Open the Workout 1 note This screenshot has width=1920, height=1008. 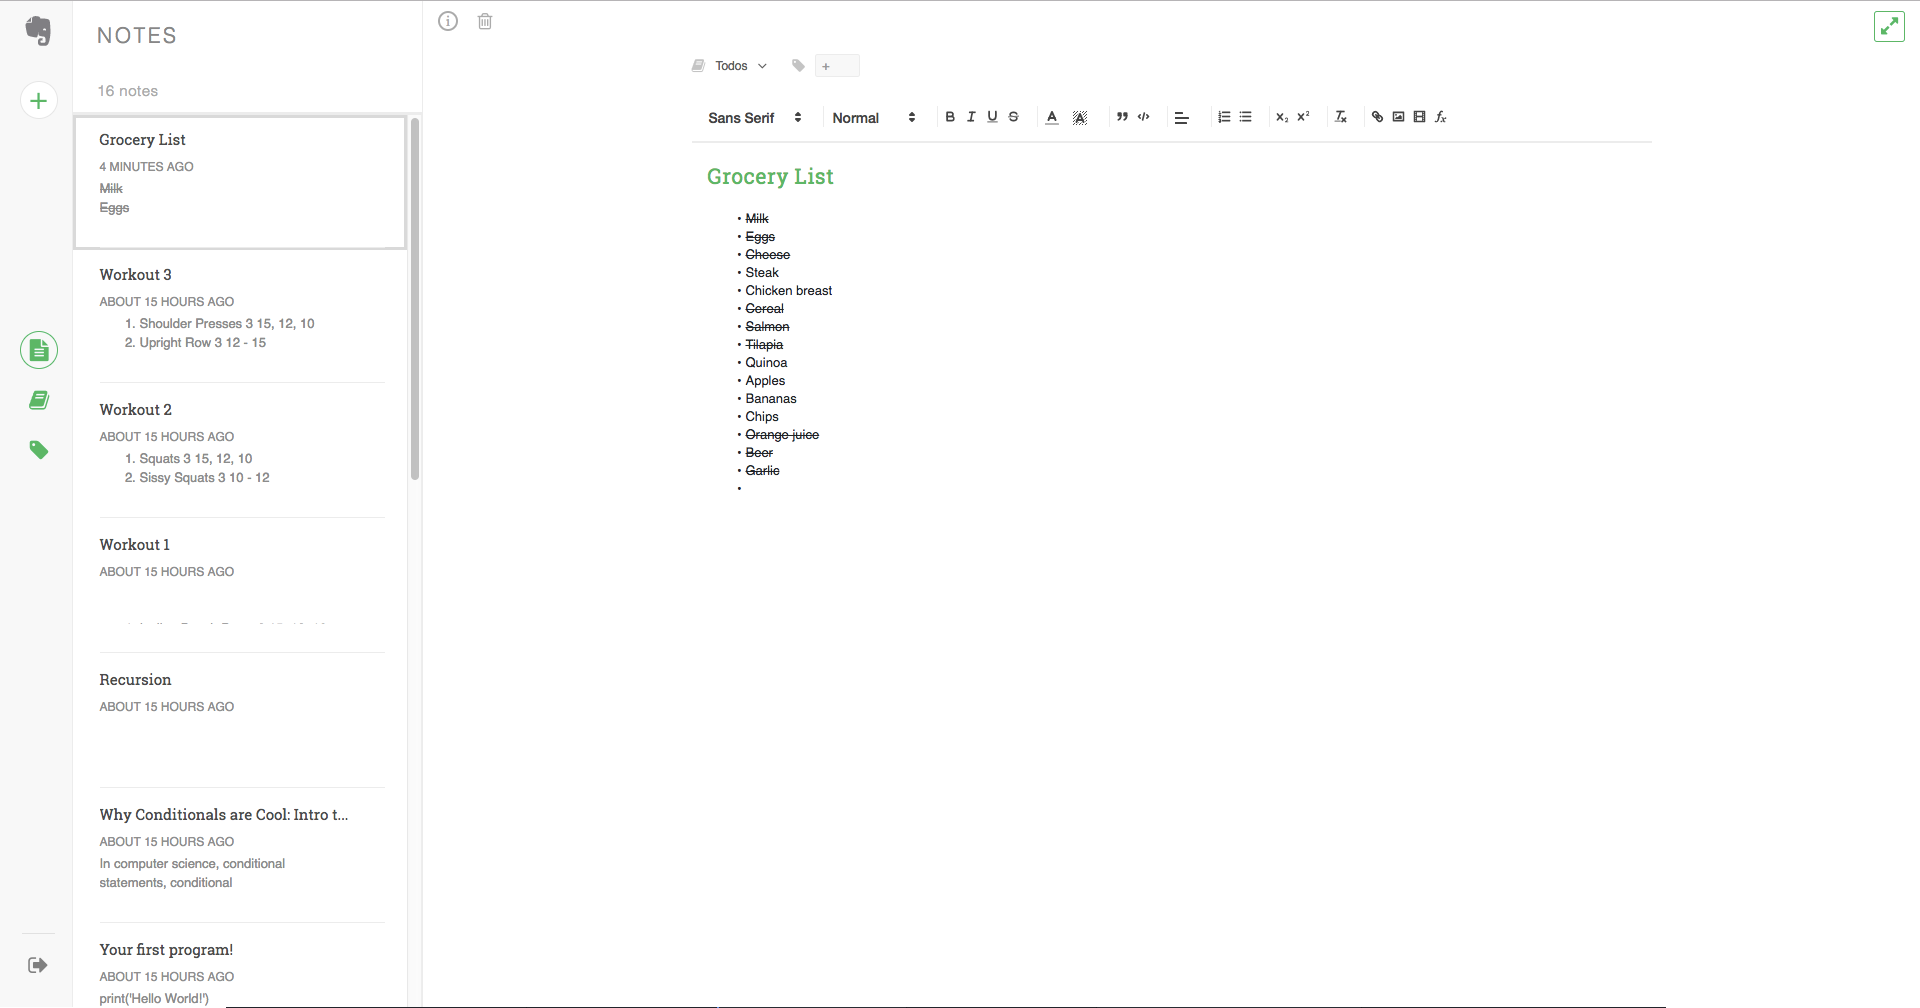click(242, 586)
